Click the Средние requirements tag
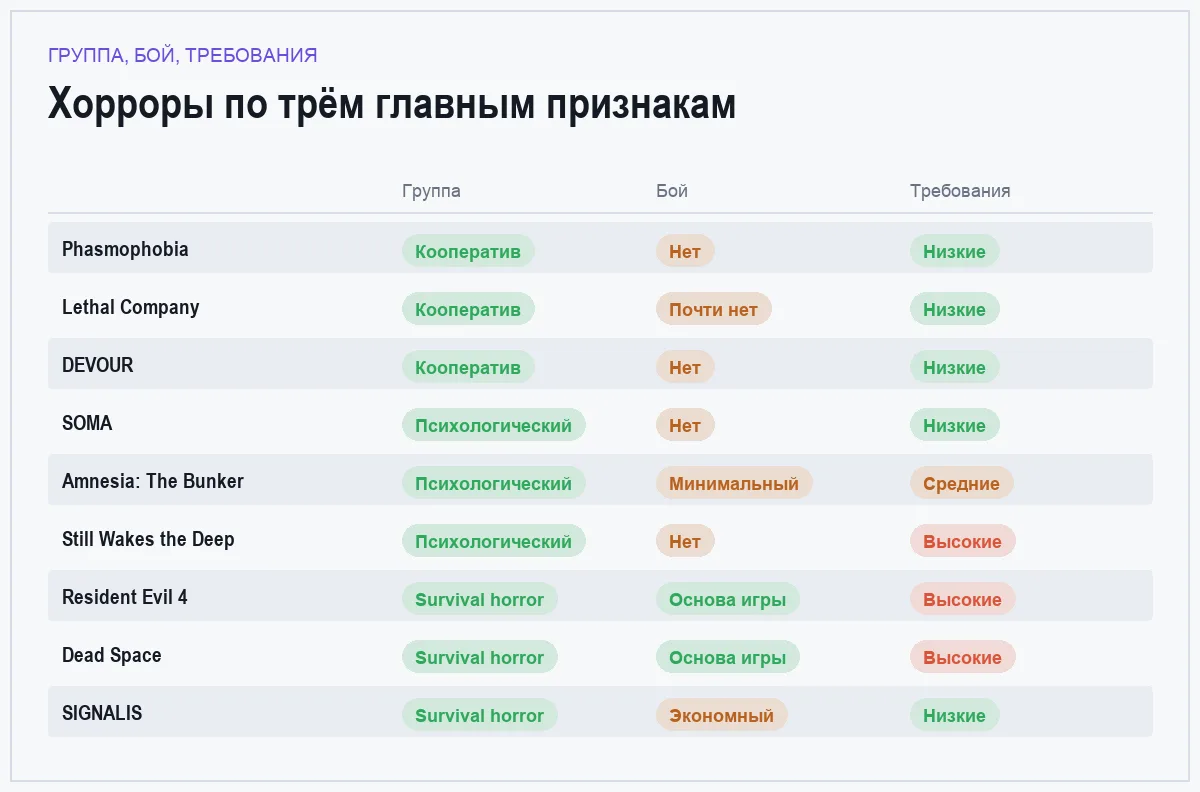 (x=962, y=483)
